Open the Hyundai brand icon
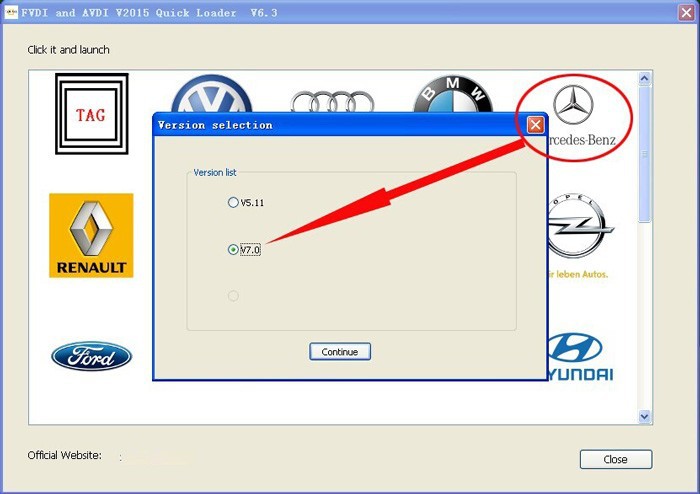 click(580, 357)
